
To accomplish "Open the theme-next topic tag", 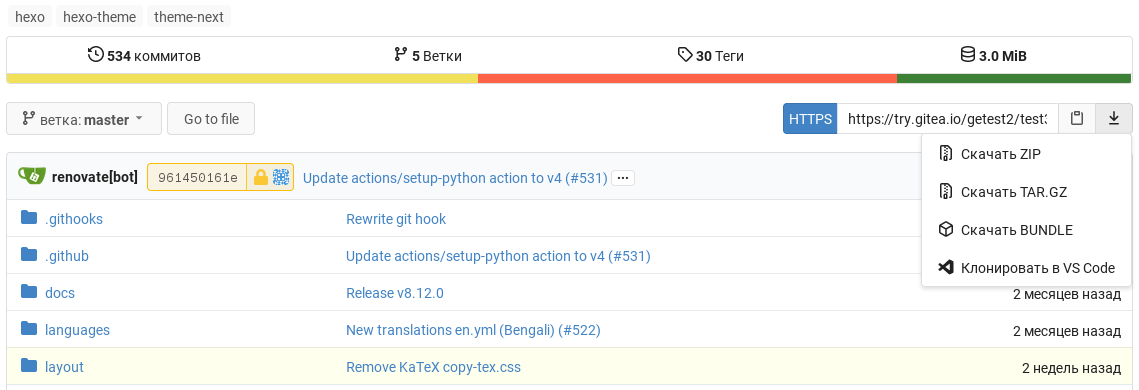I will click(189, 17).
